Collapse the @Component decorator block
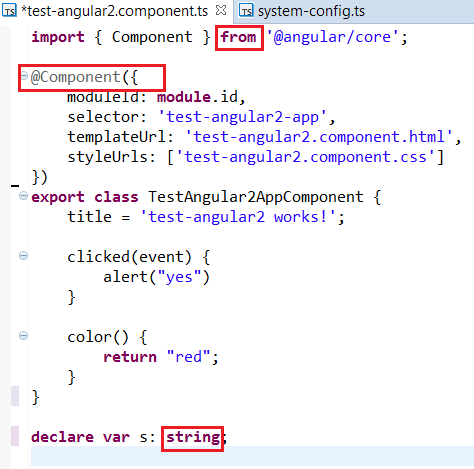Screen dimensions: 474x469 pyautogui.click(x=24, y=76)
